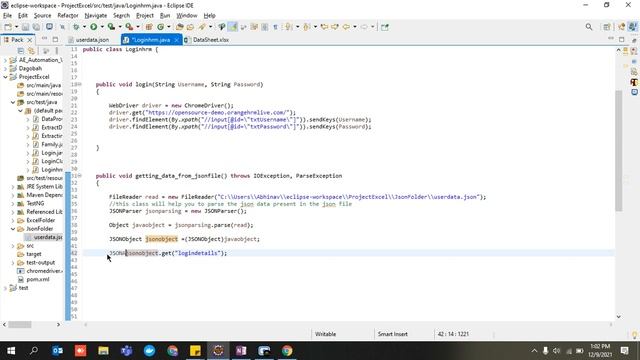Open the Run button dropdown arrow
The image size is (640, 360).
click(102, 27)
